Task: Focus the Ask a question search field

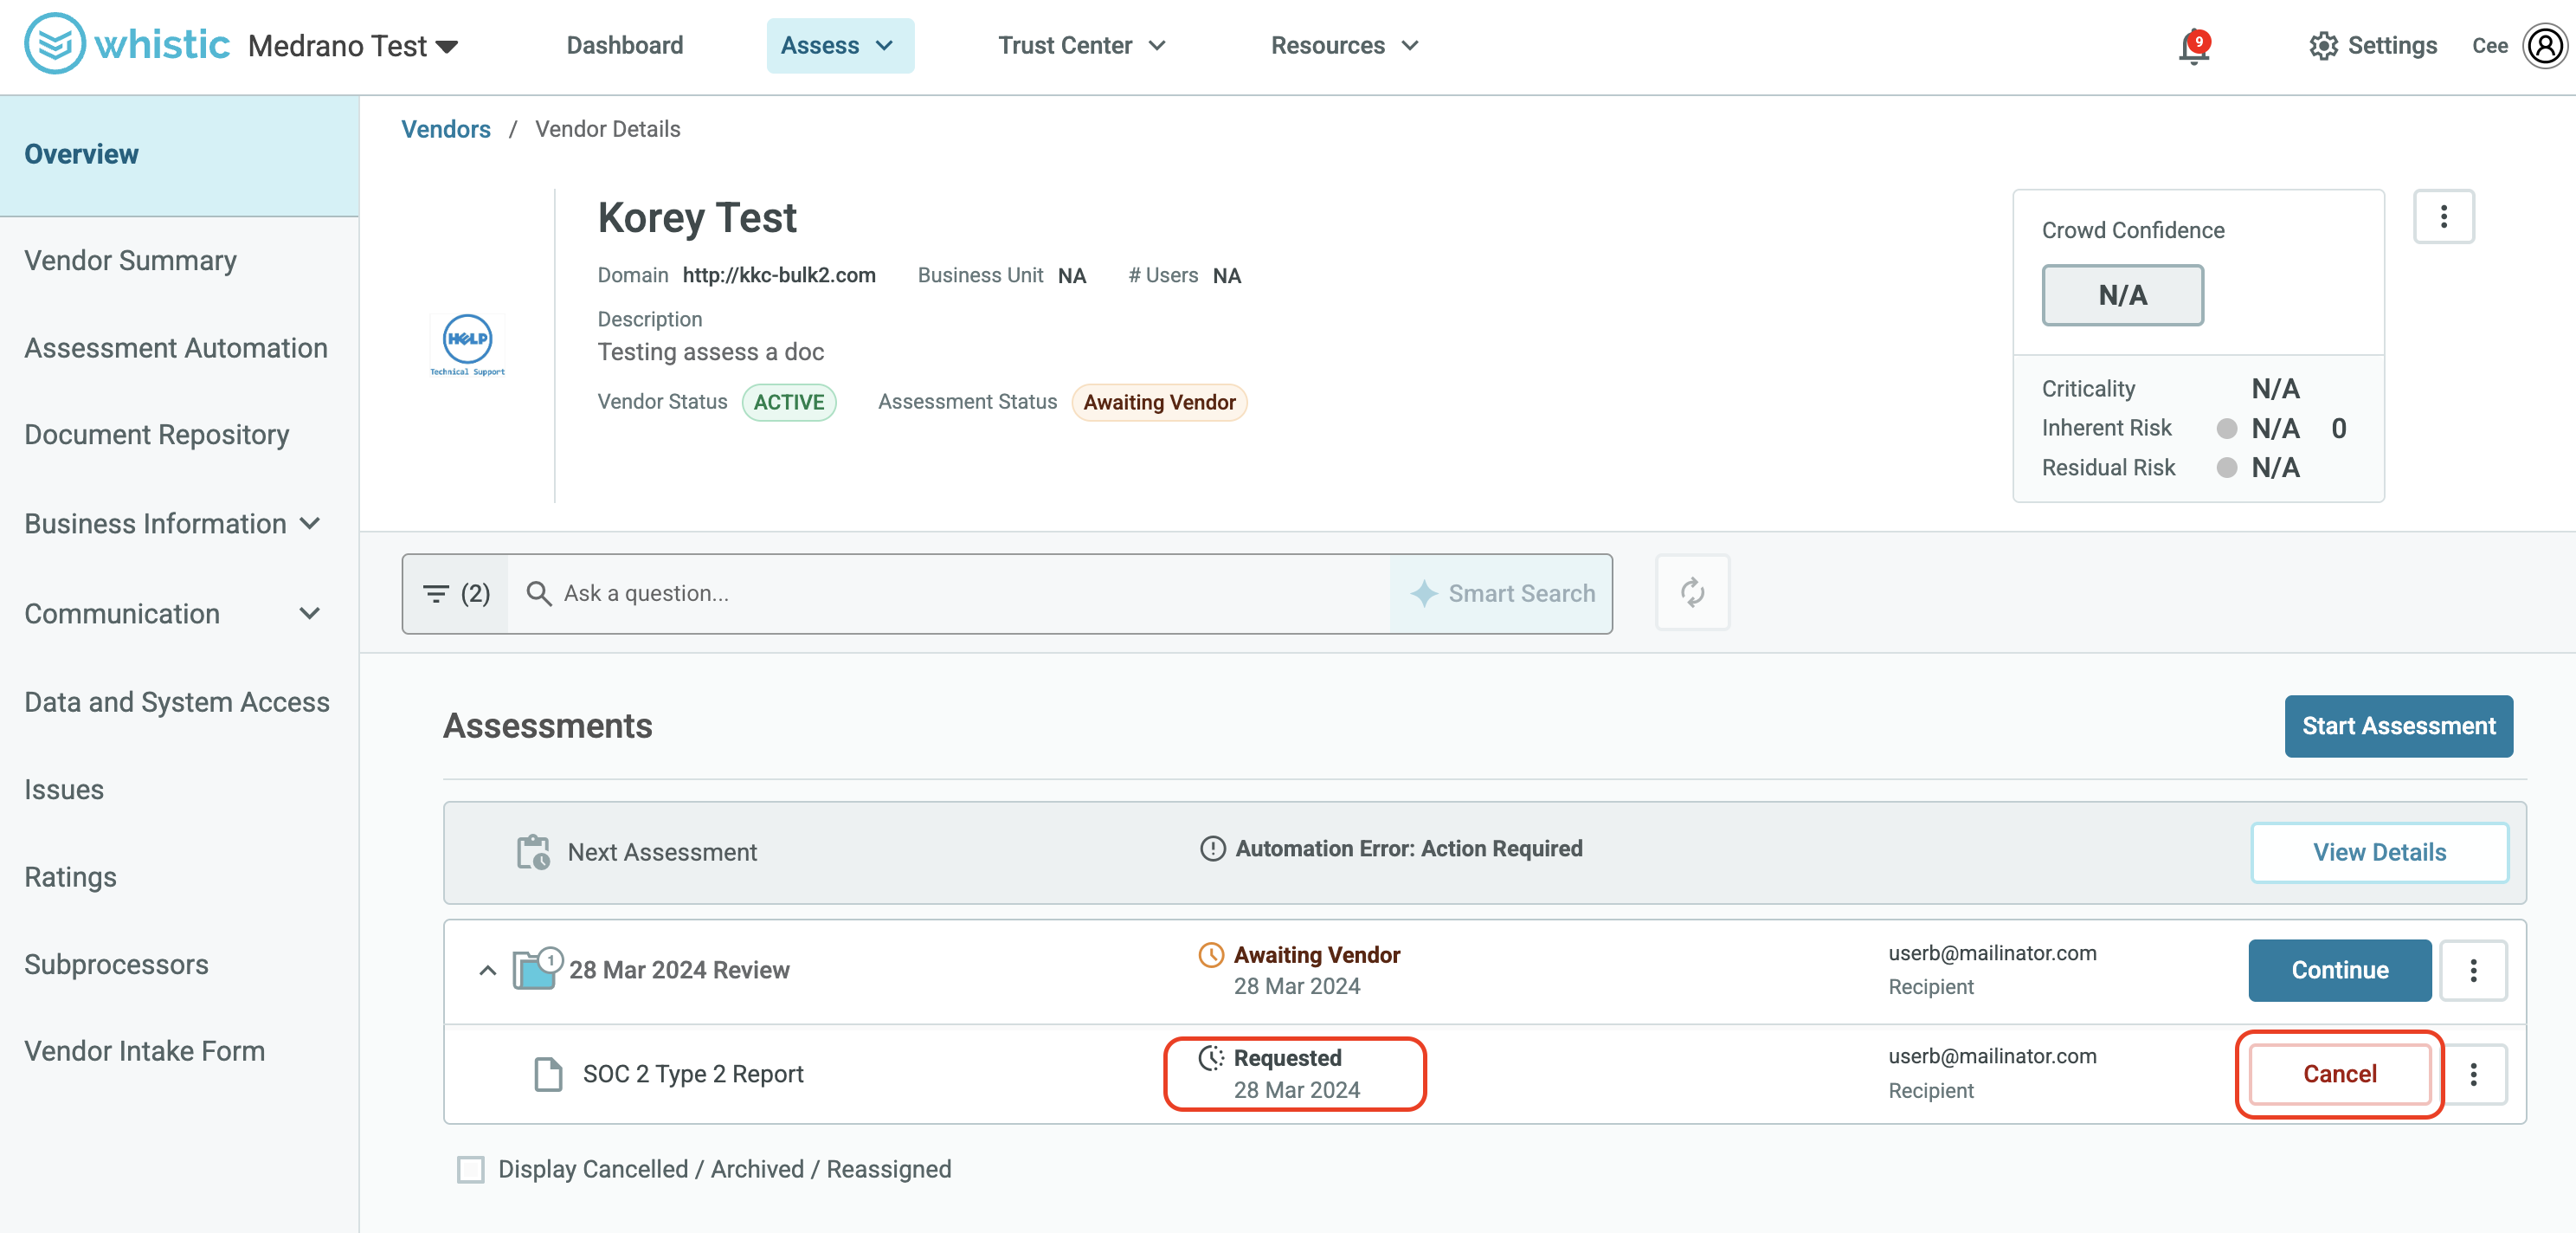Action: coord(948,594)
